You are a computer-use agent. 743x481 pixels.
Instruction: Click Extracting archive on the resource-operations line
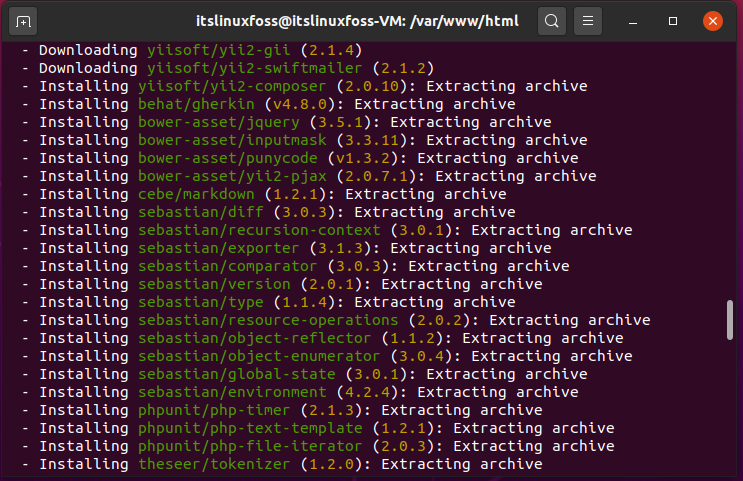click(570, 320)
